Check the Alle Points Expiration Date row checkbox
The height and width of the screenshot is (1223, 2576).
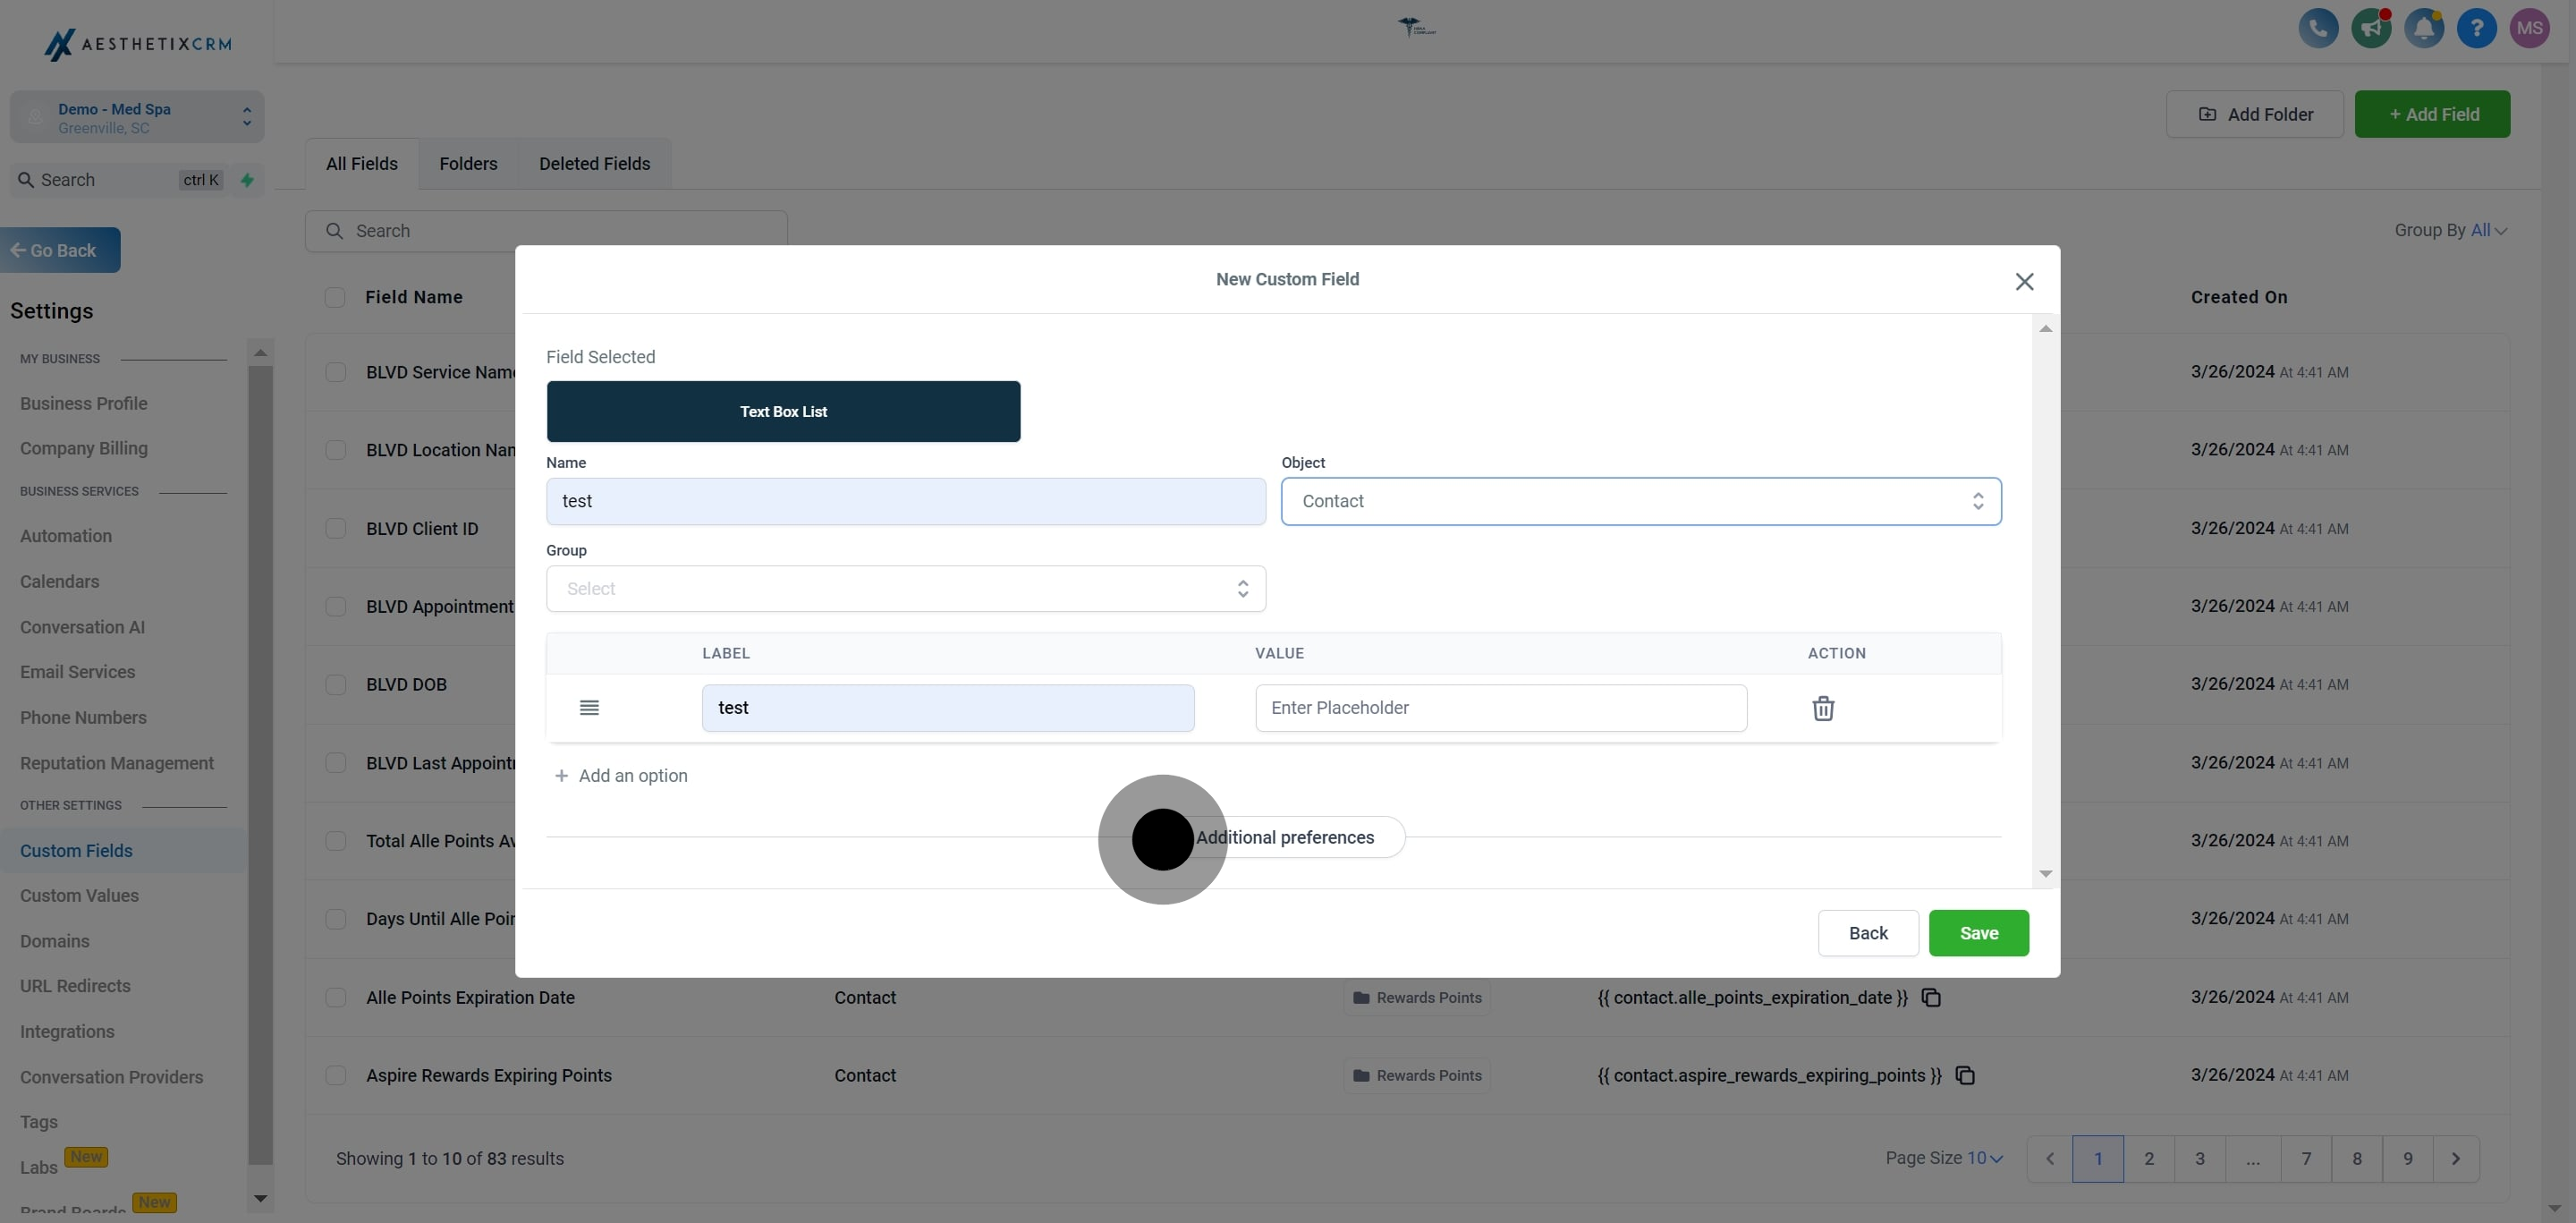pos(336,998)
